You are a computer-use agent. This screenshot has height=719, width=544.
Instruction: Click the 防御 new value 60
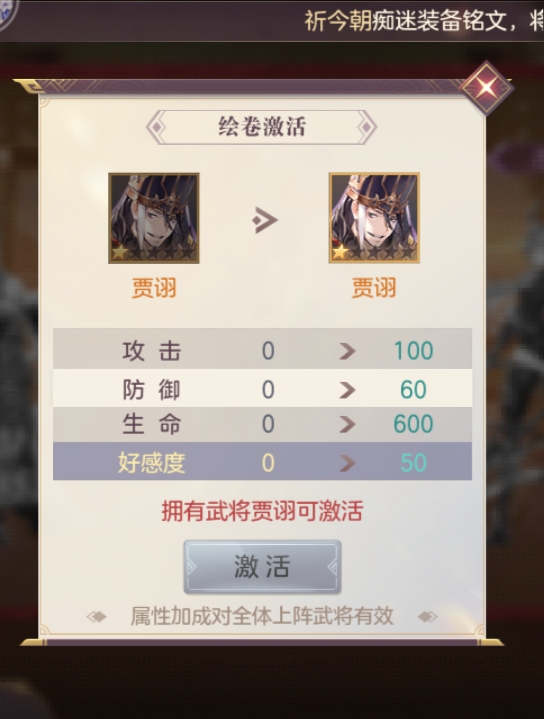(413, 390)
